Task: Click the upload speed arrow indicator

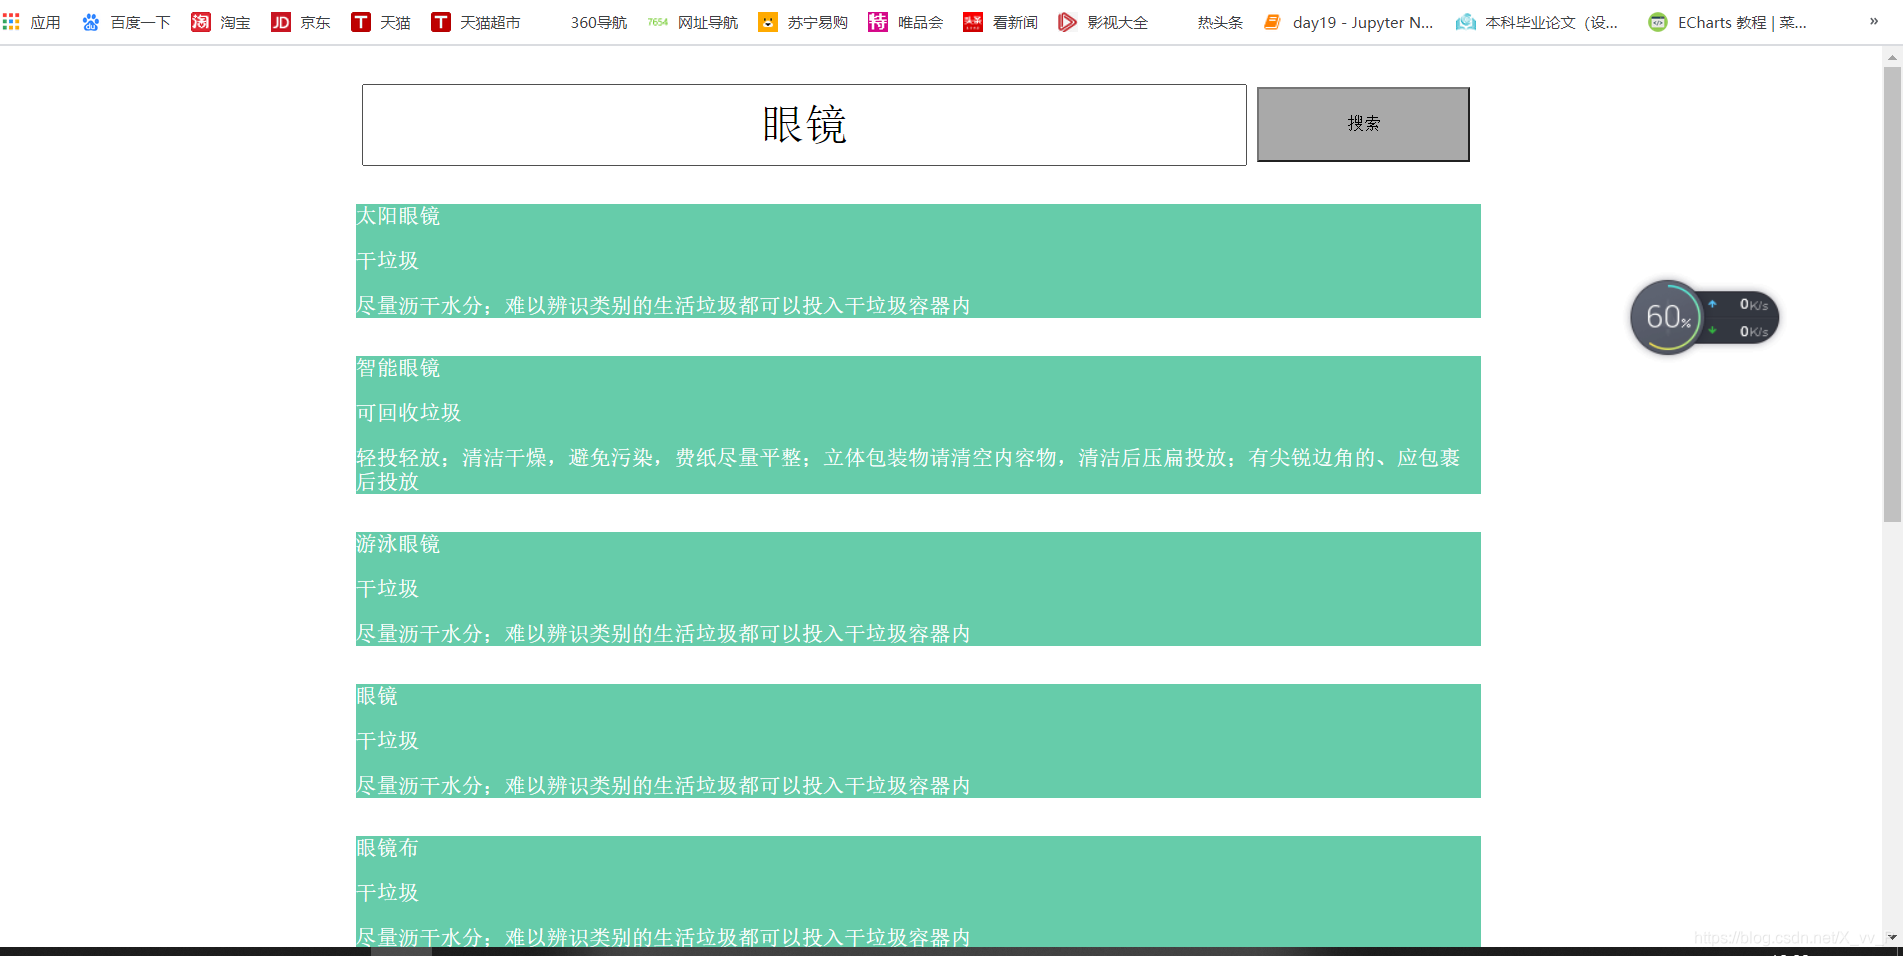Action: [1712, 304]
